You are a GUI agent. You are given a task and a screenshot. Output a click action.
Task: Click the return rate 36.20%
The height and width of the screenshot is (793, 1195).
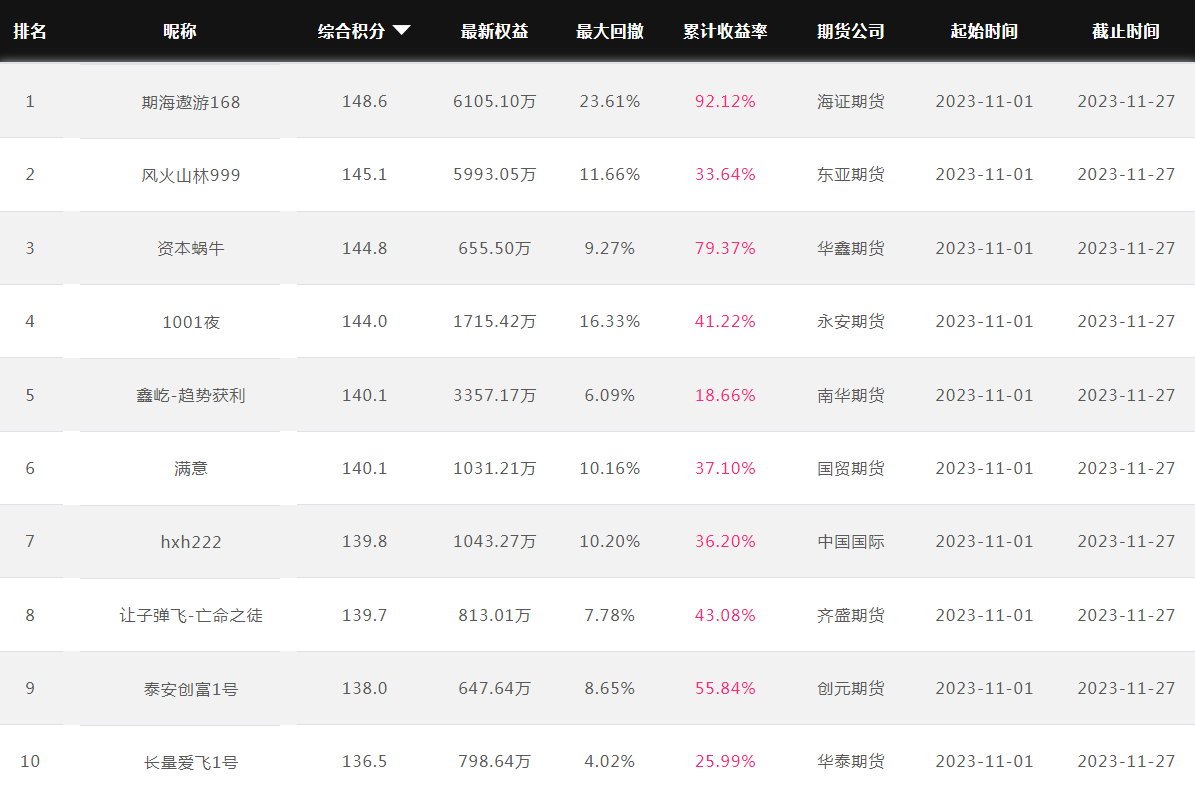[x=725, y=542]
